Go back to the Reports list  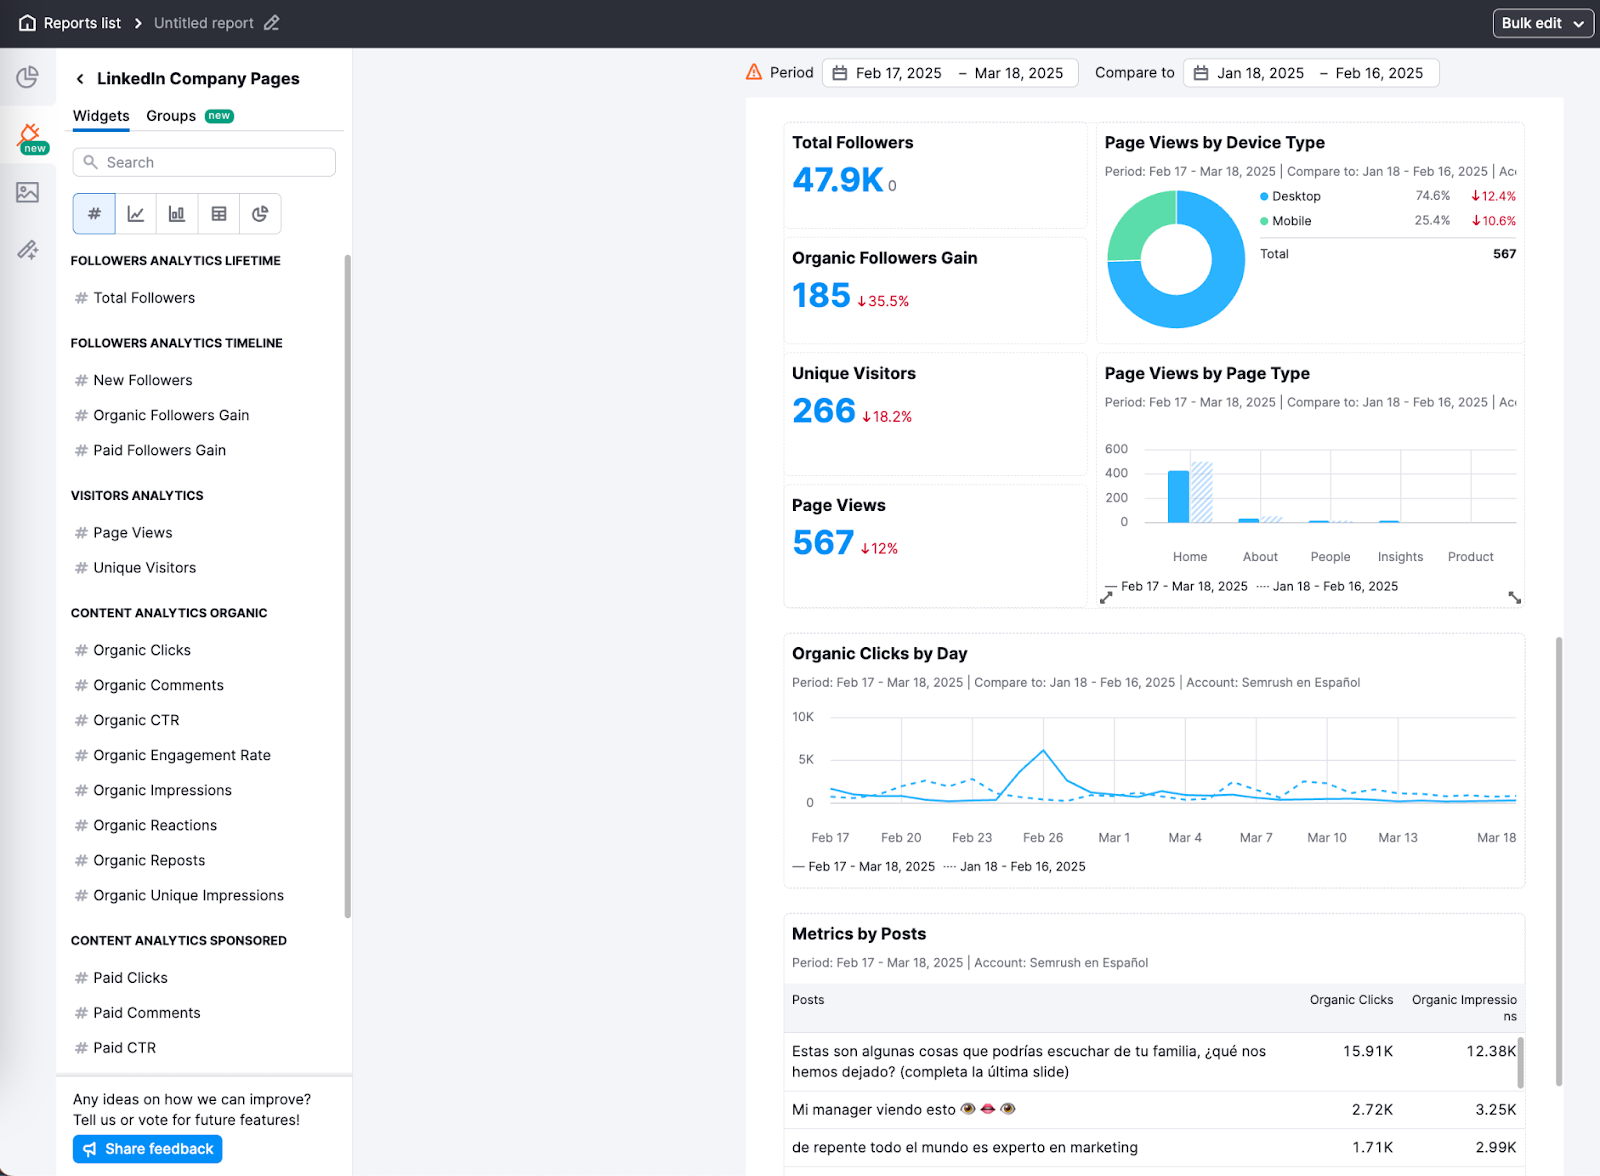(82, 22)
